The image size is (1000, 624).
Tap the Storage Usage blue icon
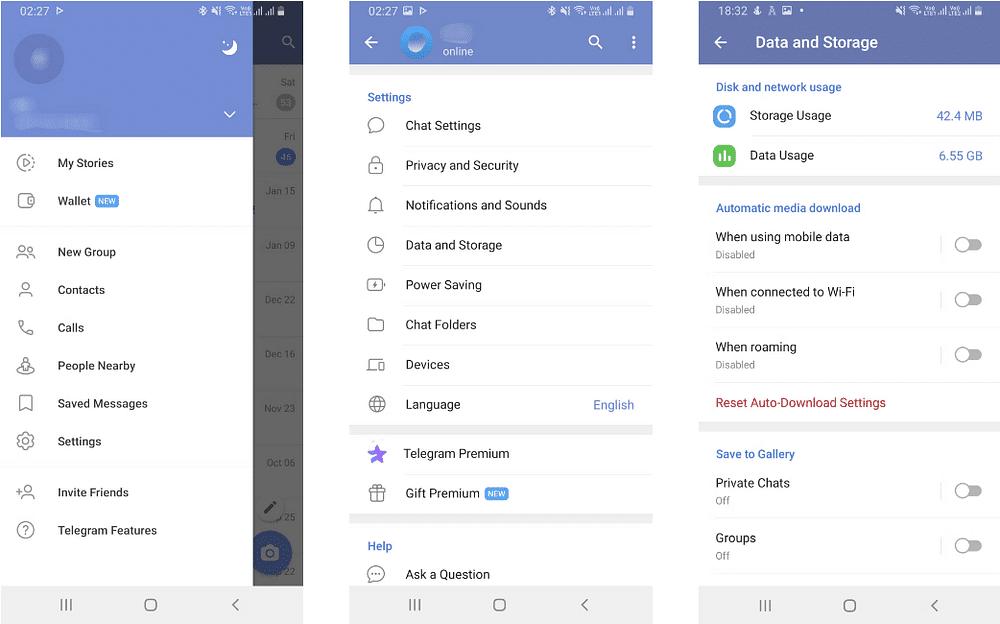coord(724,116)
